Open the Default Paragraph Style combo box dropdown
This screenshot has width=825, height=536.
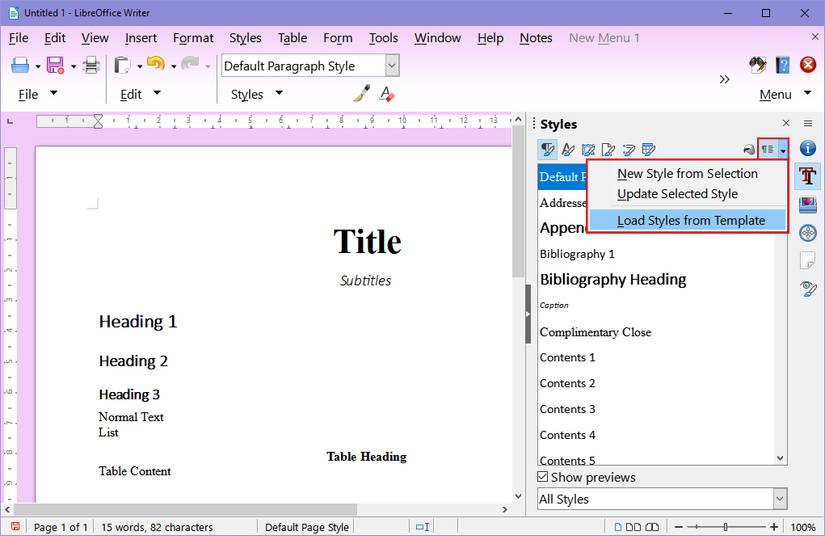pos(391,66)
